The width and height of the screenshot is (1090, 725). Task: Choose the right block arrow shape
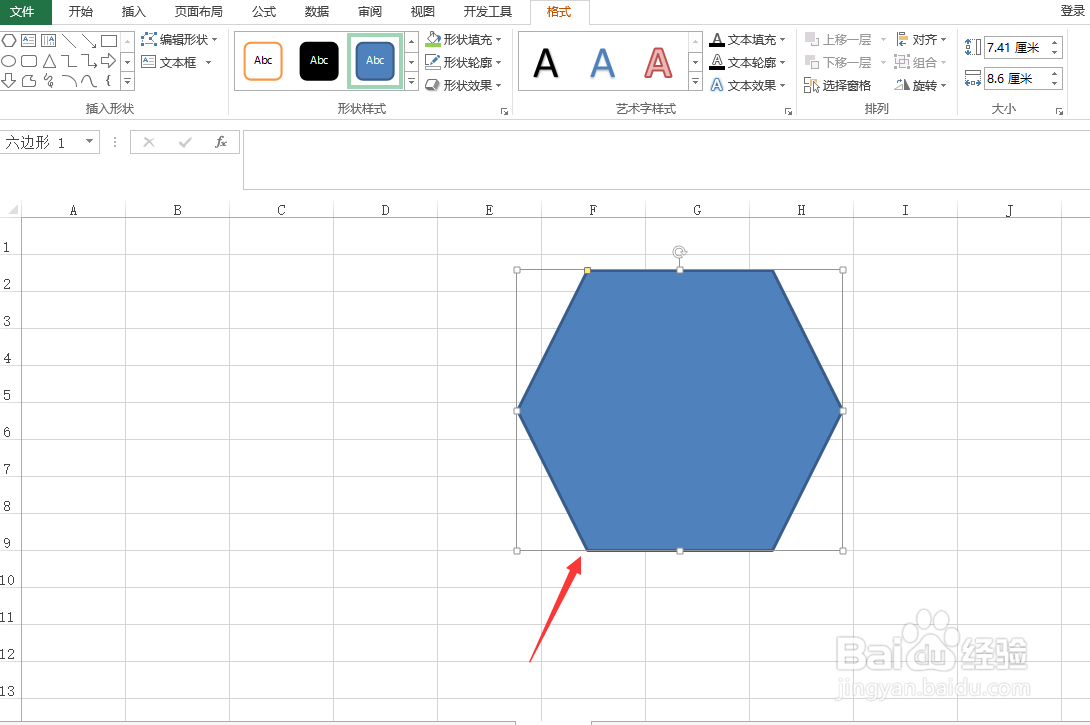pyautogui.click(x=109, y=61)
